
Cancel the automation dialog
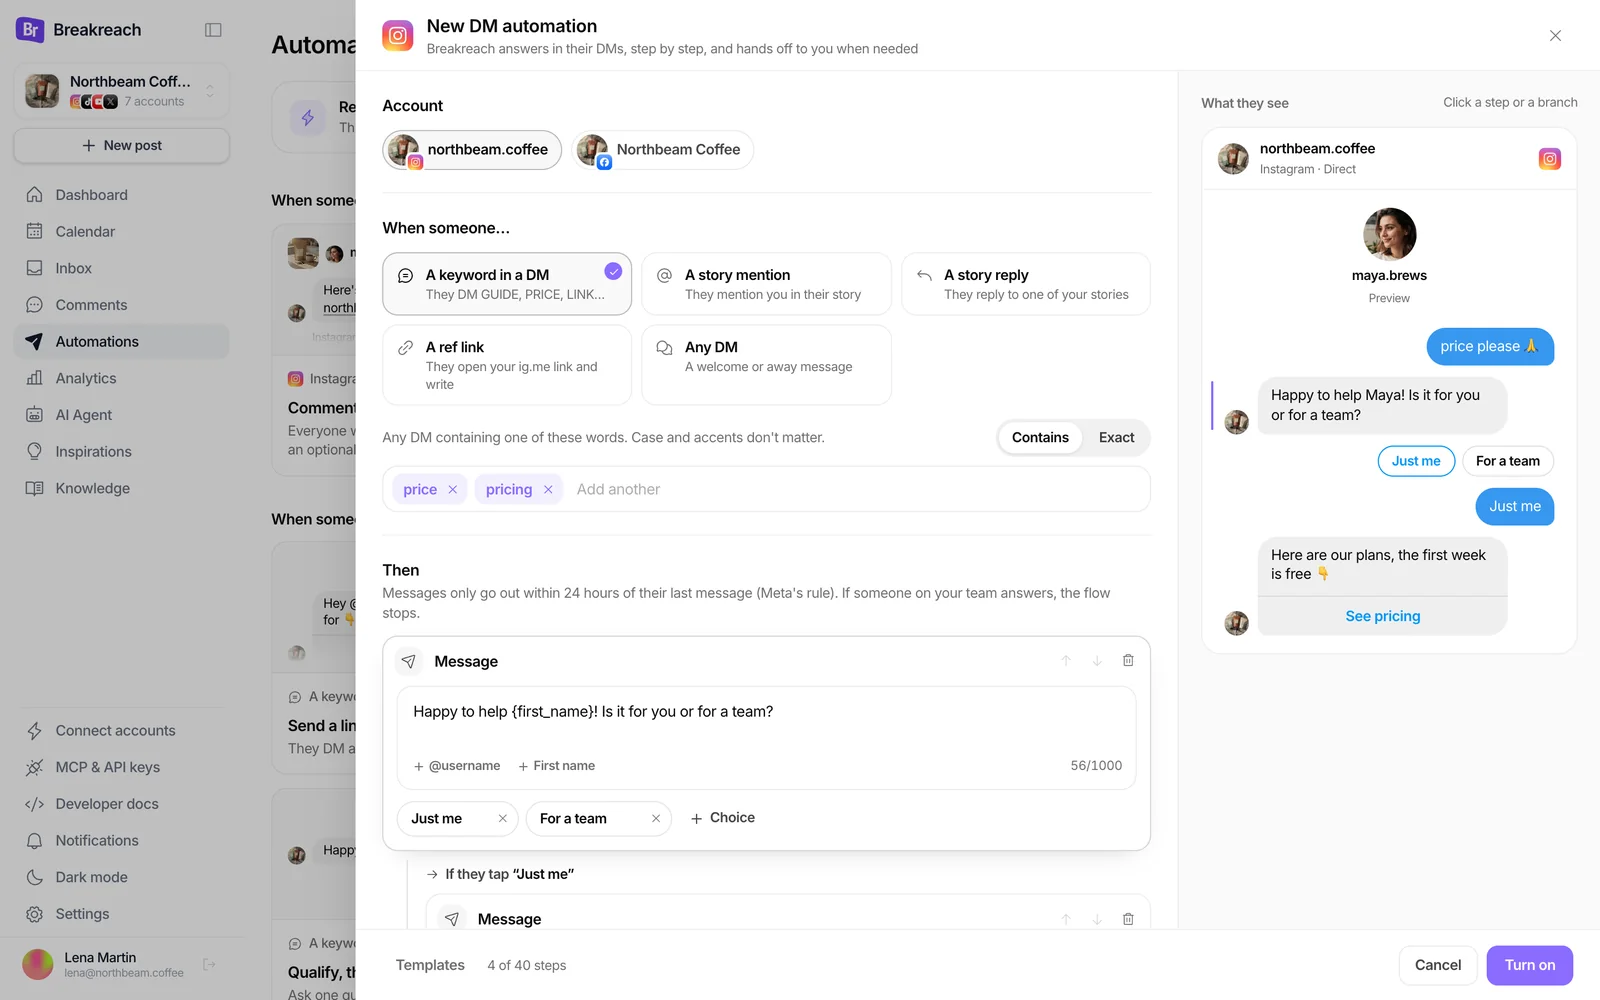1438,965
